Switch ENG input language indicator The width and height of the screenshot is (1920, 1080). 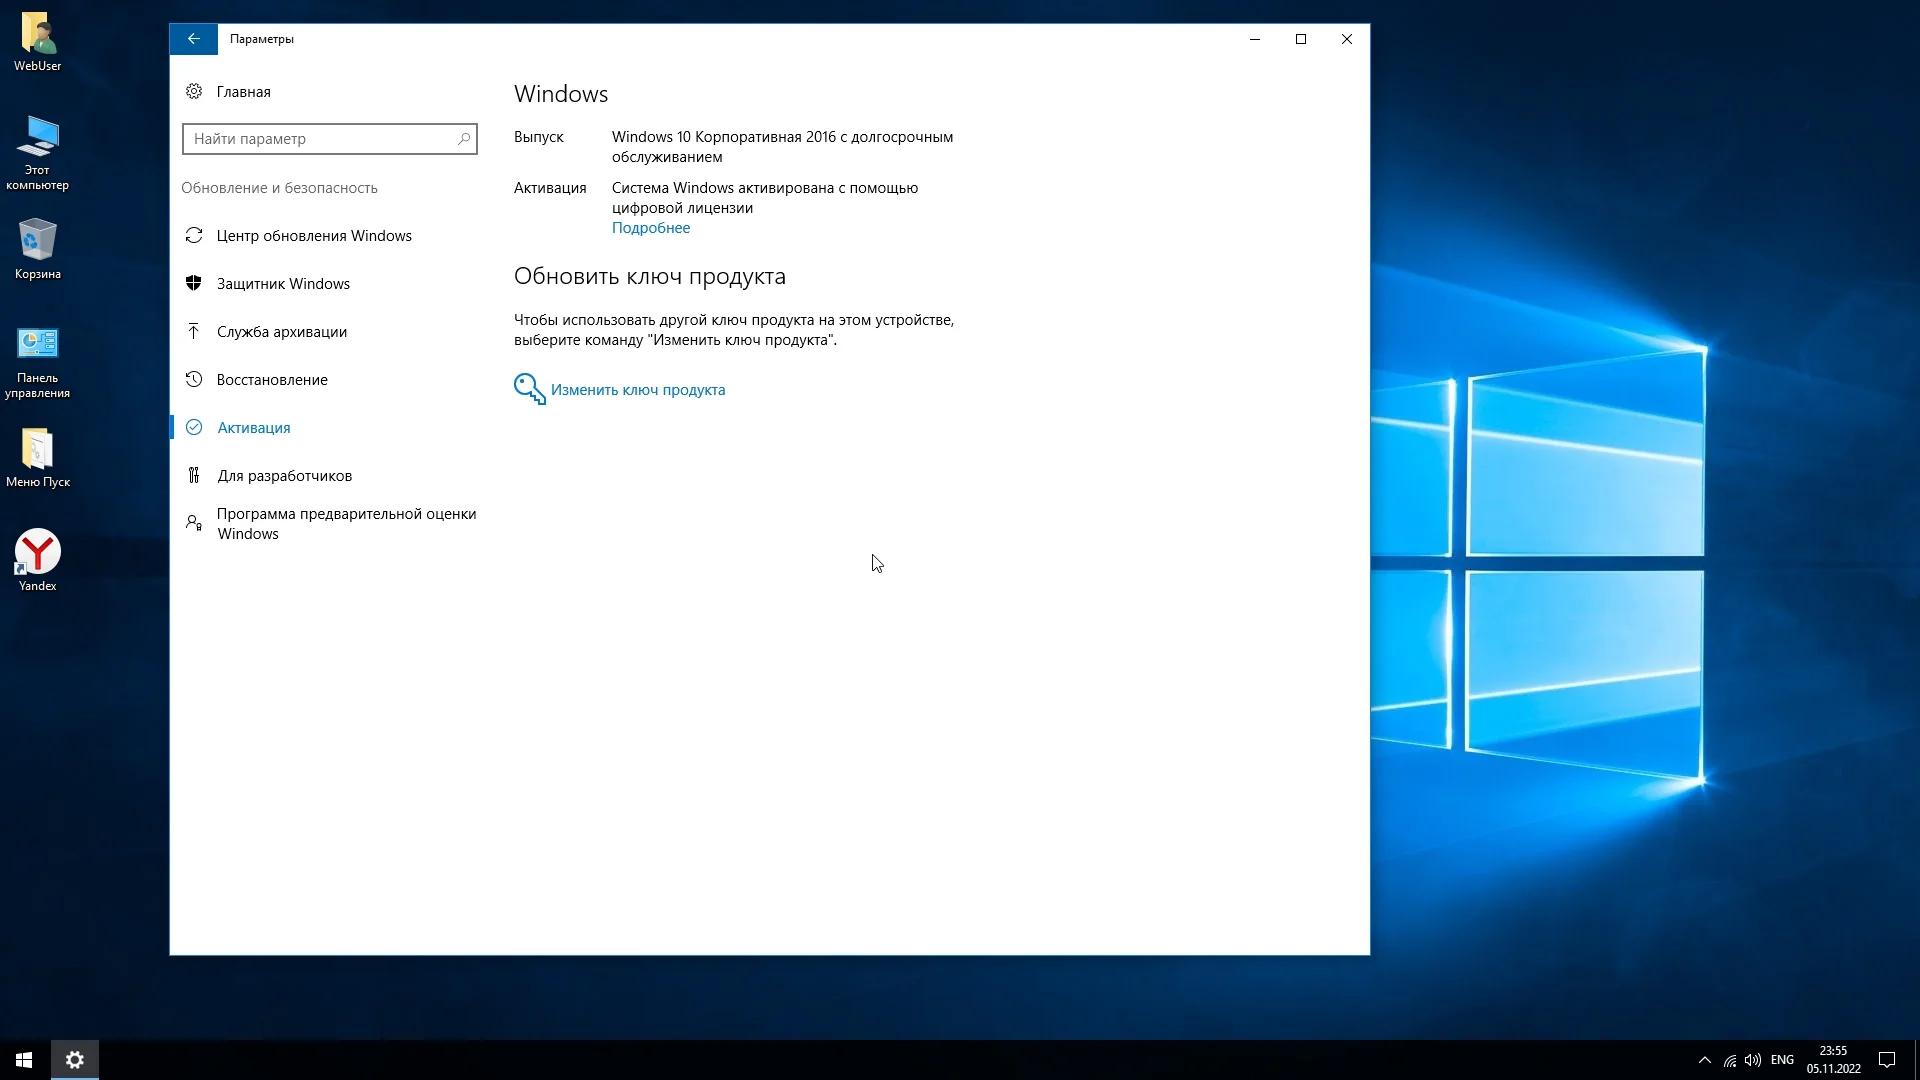click(x=1782, y=1060)
